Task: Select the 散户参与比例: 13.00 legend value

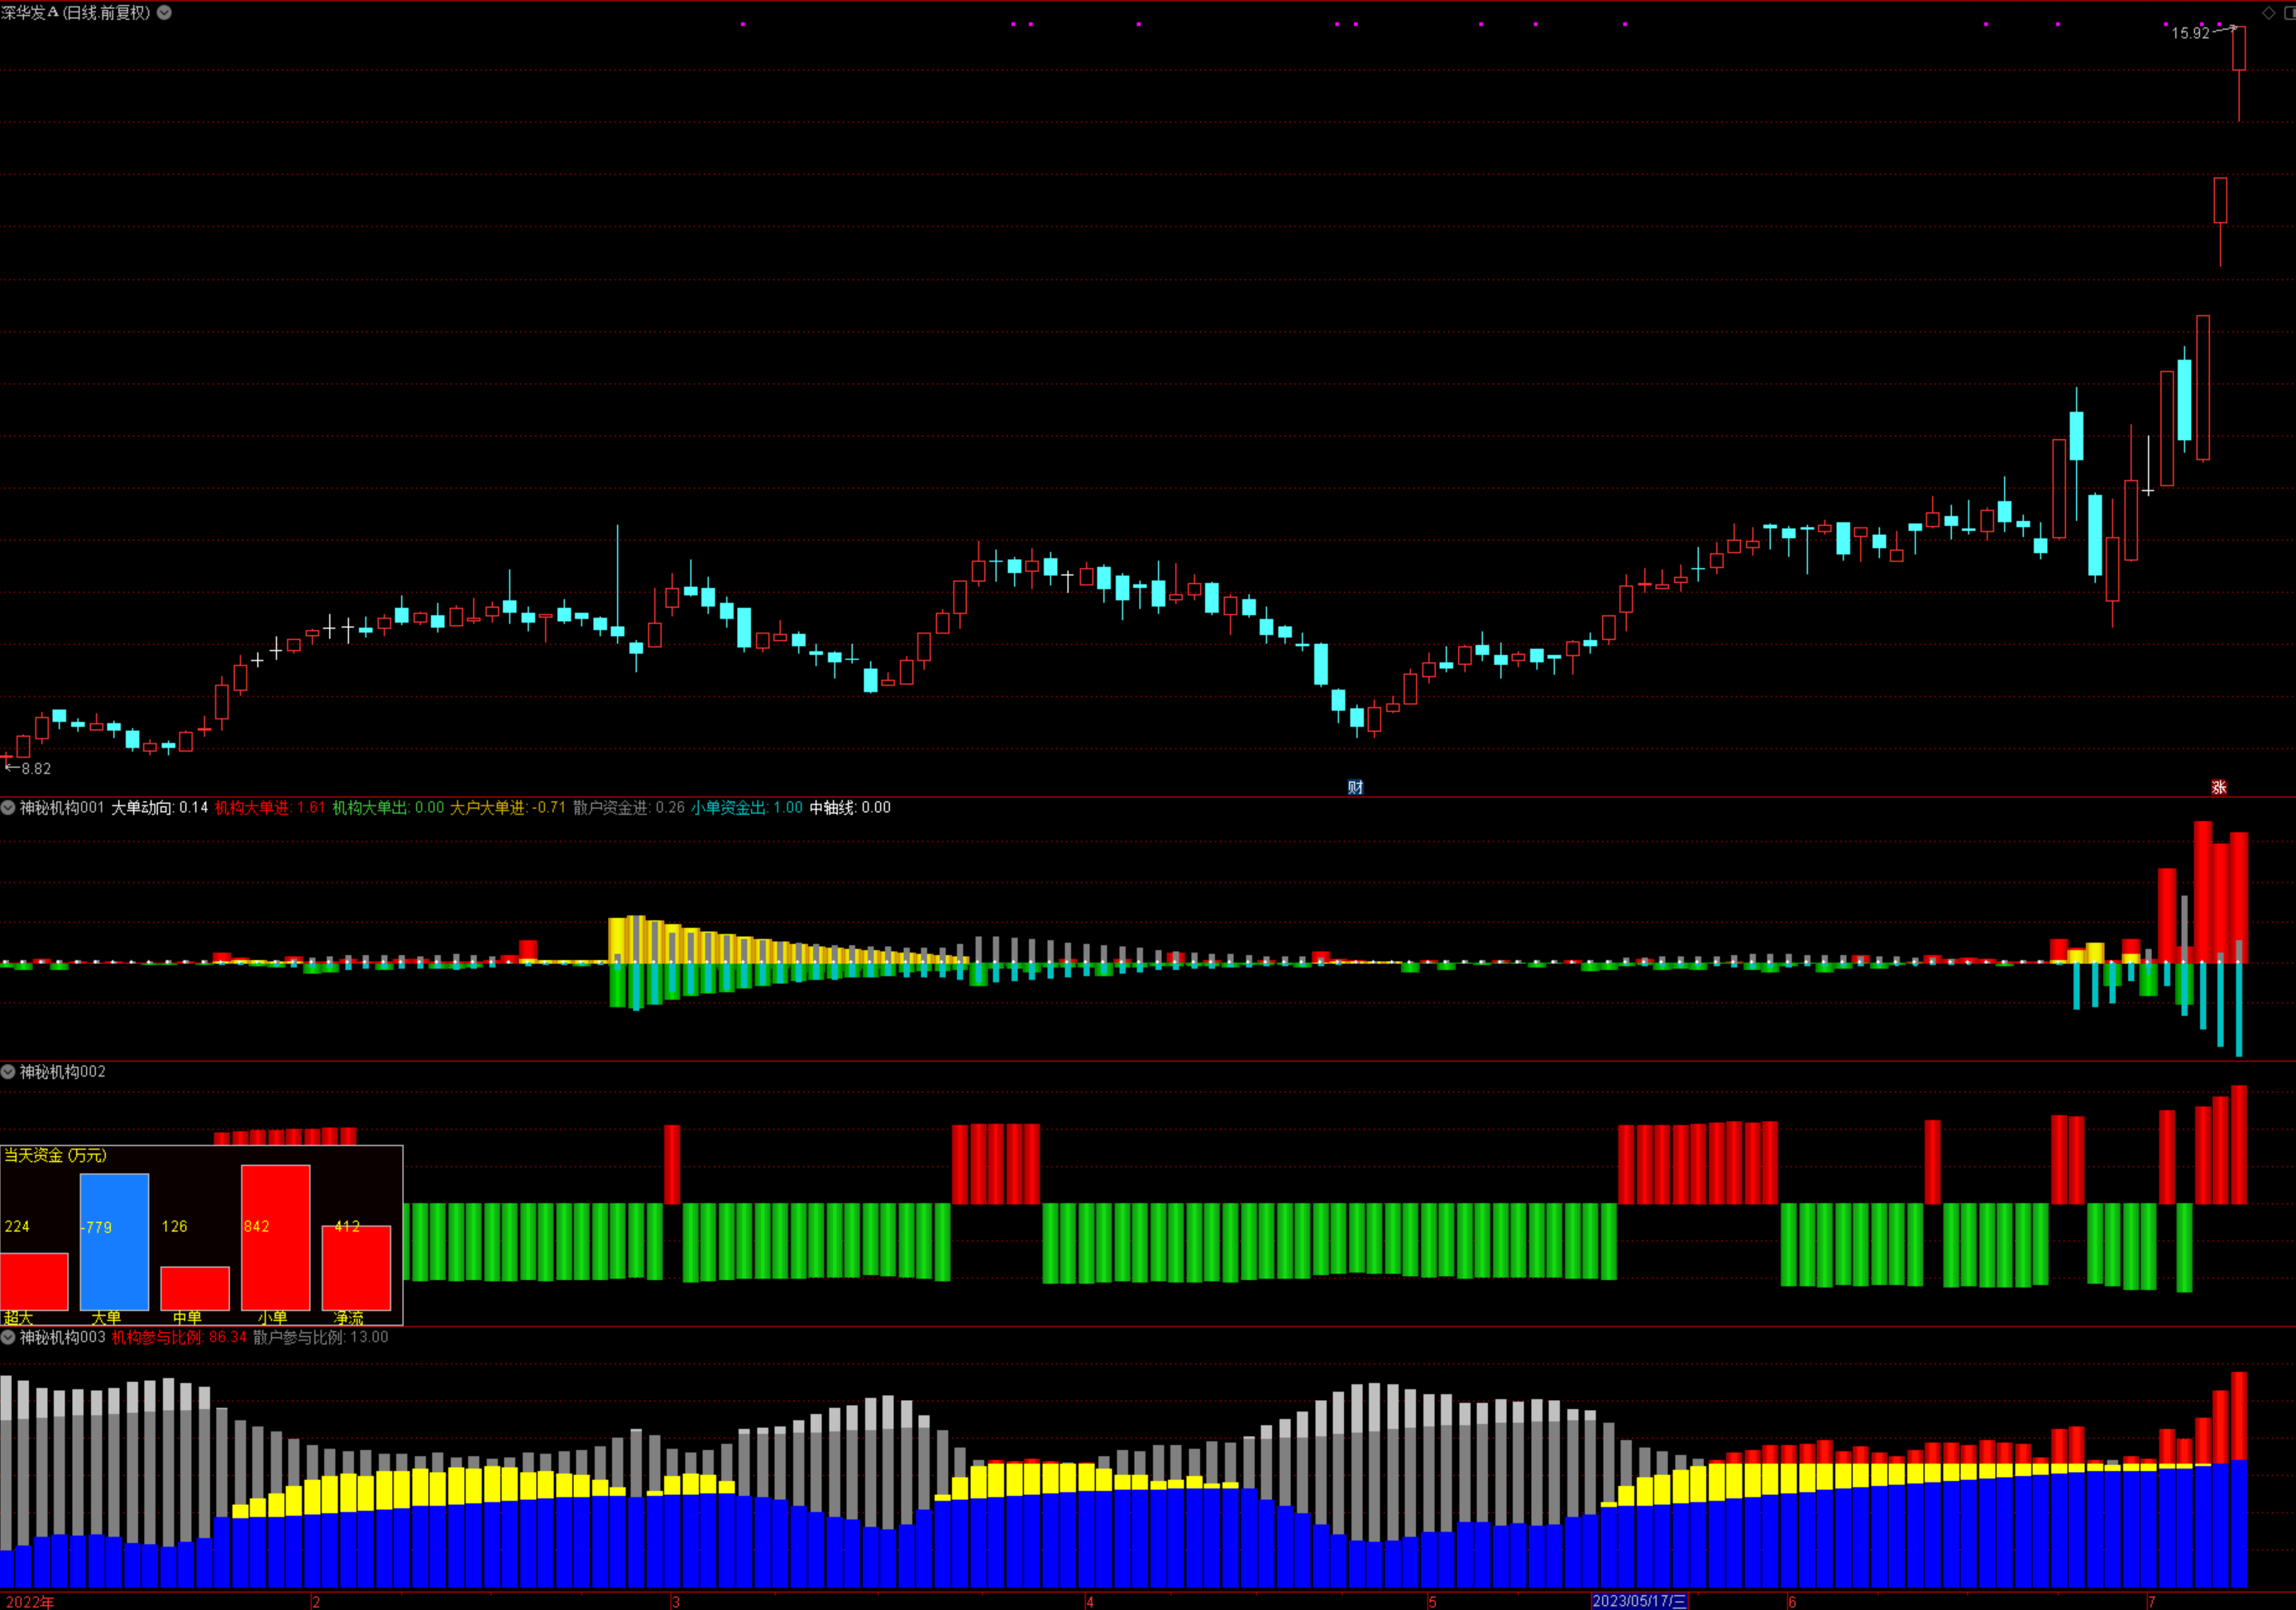Action: 320,1337
